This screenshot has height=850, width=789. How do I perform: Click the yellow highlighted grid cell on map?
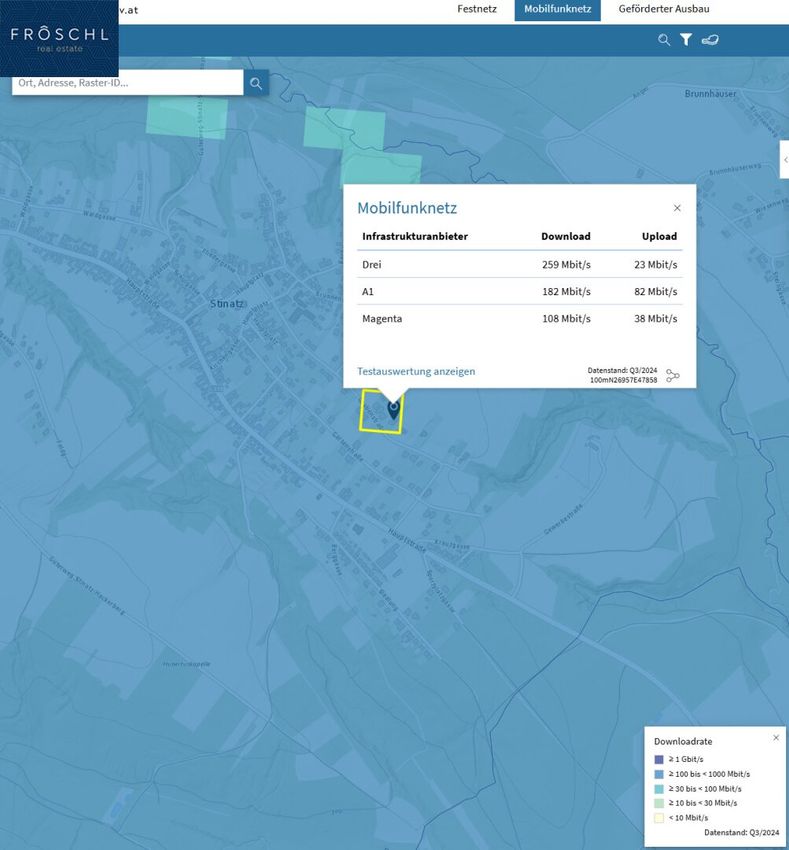(374, 422)
